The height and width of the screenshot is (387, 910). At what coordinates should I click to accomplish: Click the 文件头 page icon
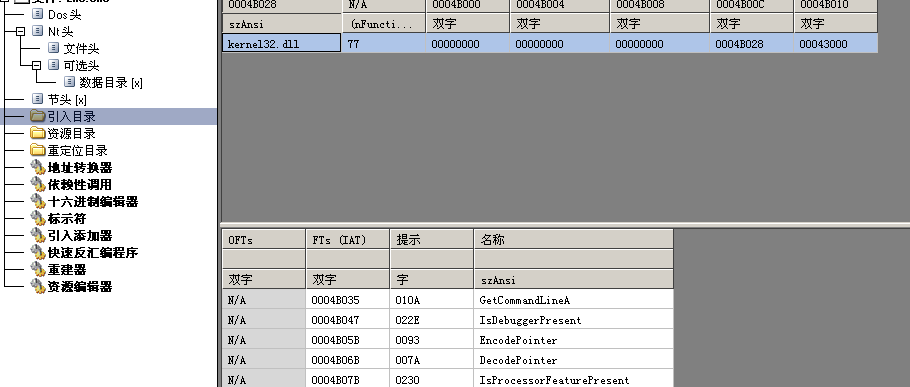(x=54, y=48)
